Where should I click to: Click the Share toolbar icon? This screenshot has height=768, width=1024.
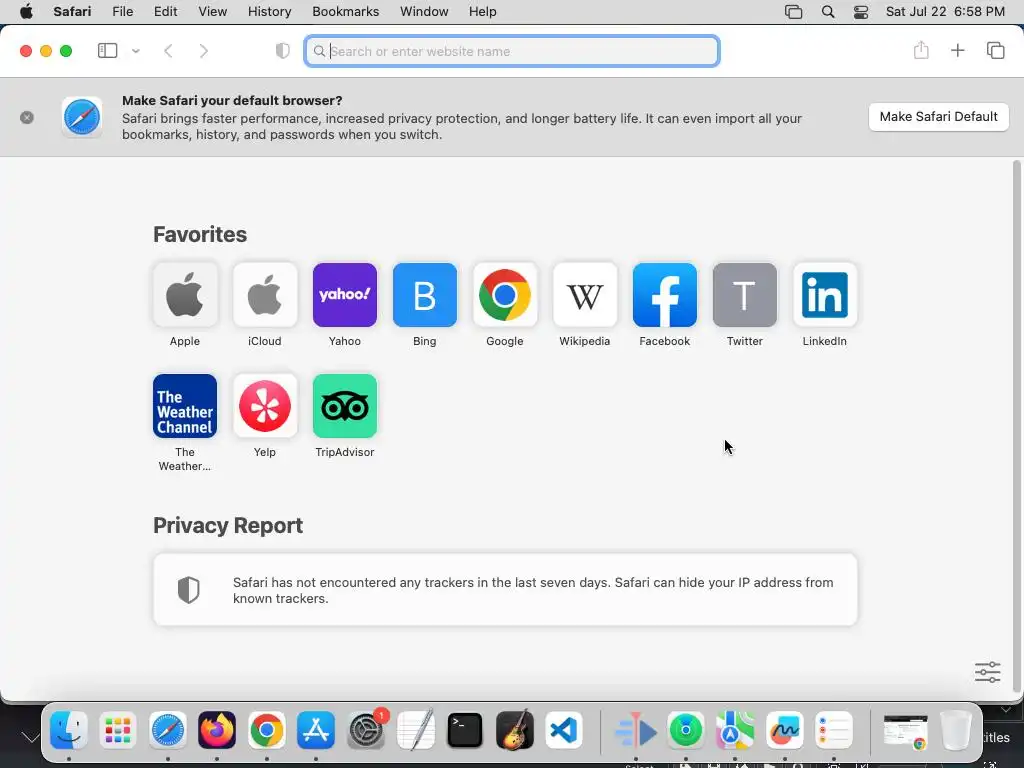pyautogui.click(x=921, y=50)
